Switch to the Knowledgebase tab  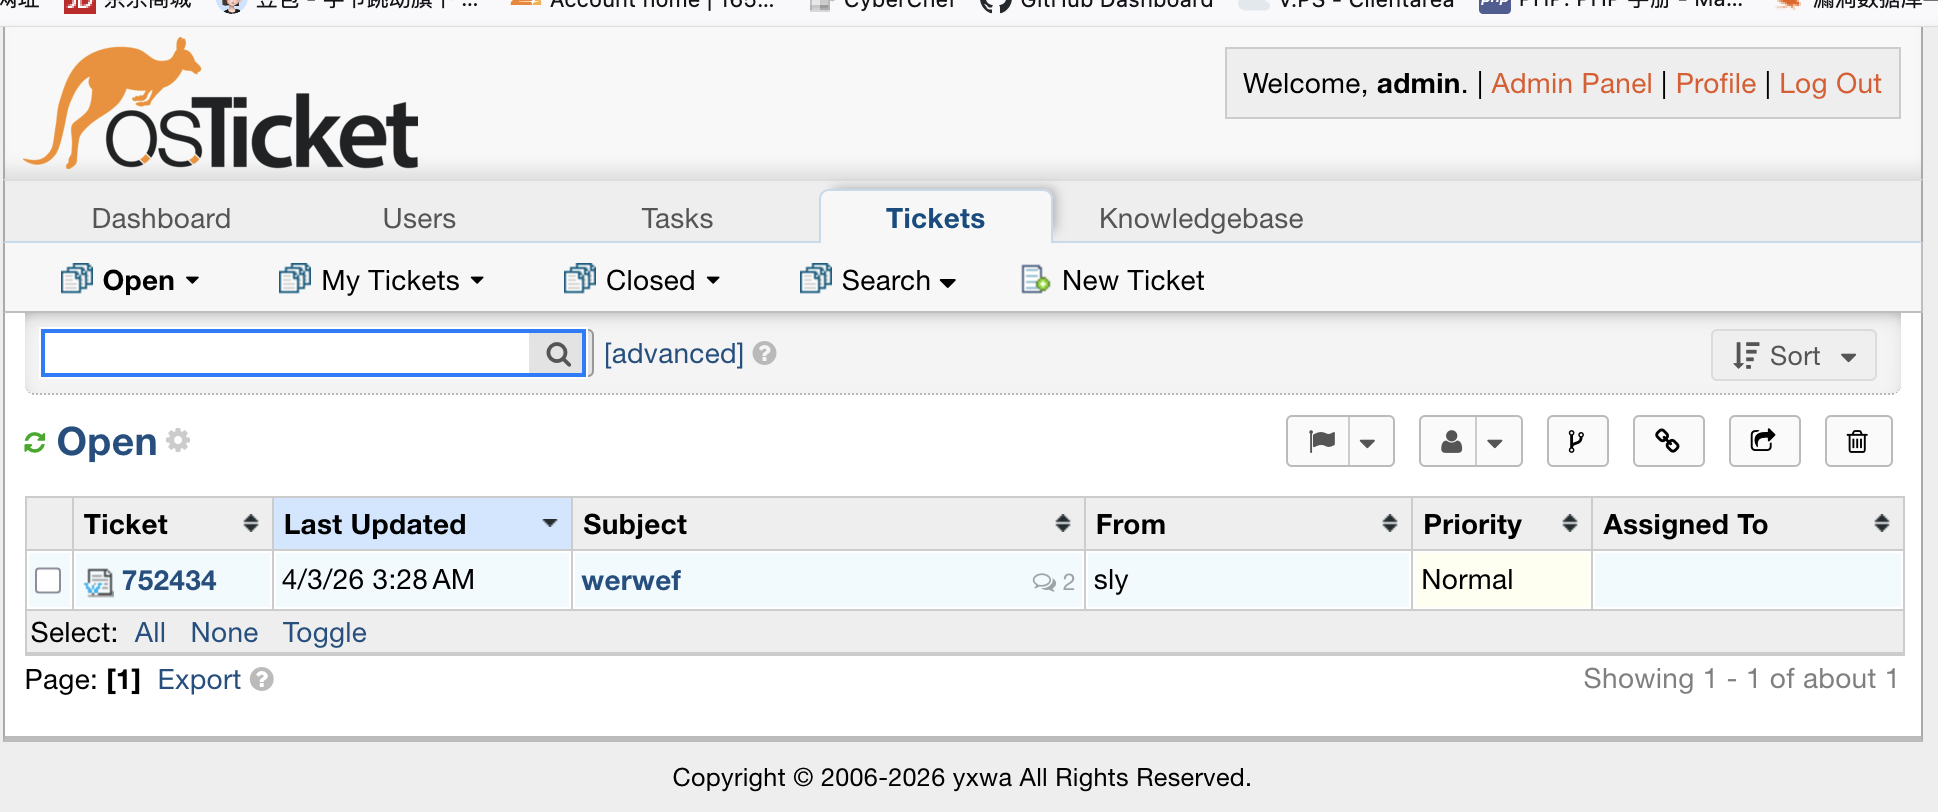tap(1200, 219)
